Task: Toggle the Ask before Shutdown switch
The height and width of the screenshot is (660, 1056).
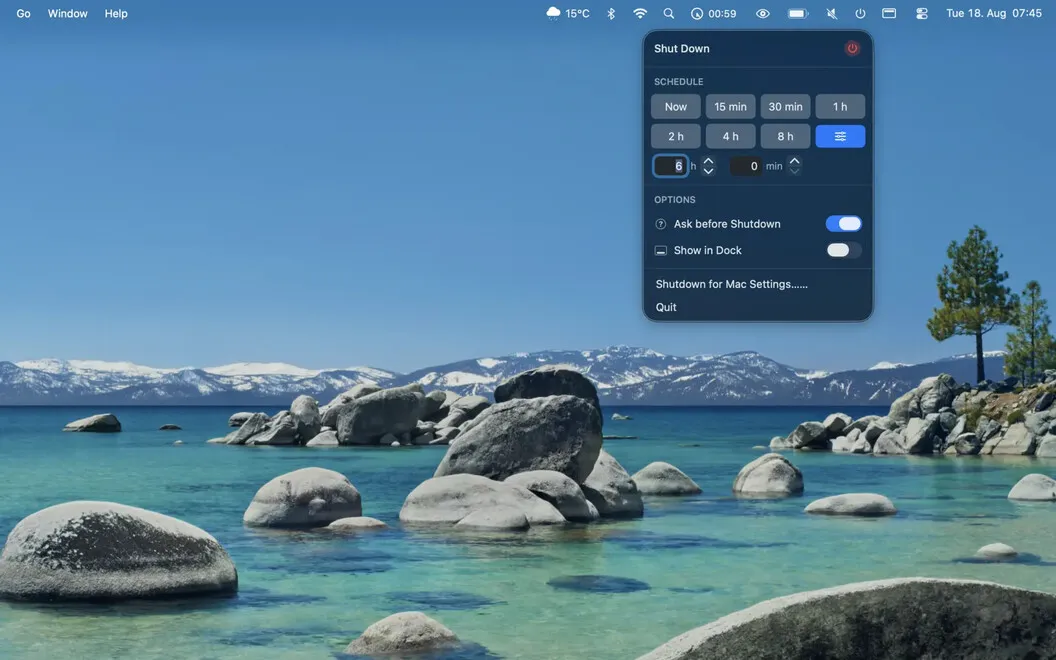Action: tap(843, 224)
